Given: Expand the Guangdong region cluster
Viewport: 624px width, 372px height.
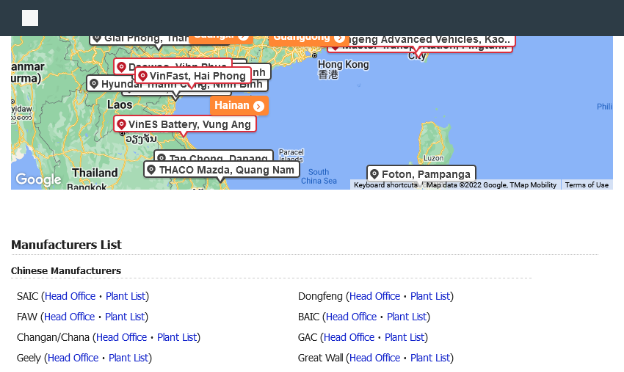Looking at the screenshot, I should [x=308, y=39].
